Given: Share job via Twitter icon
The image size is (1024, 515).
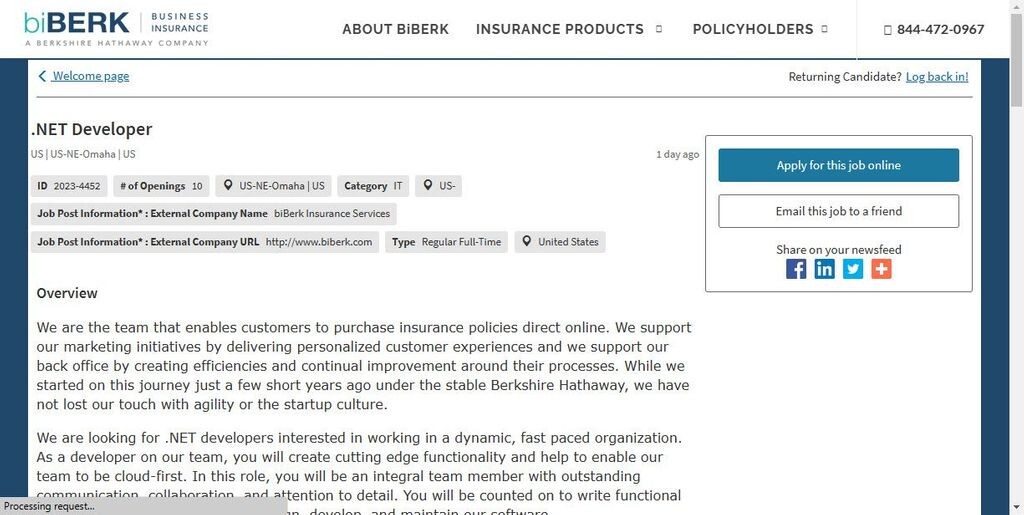Looking at the screenshot, I should (852, 269).
